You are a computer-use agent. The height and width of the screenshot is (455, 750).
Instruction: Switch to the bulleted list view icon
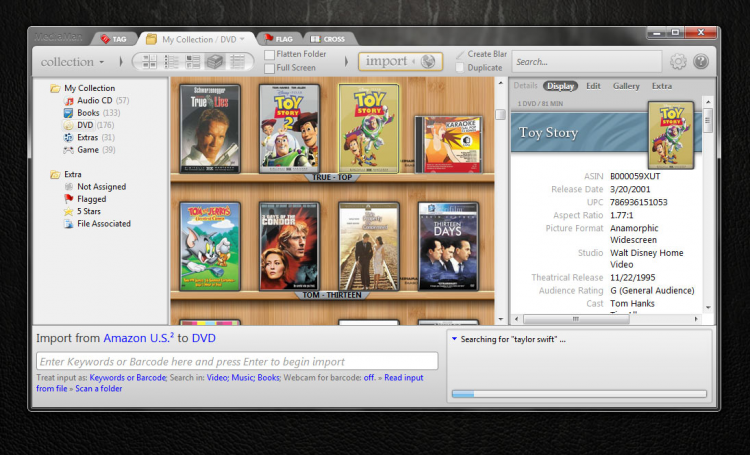pyautogui.click(x=171, y=62)
